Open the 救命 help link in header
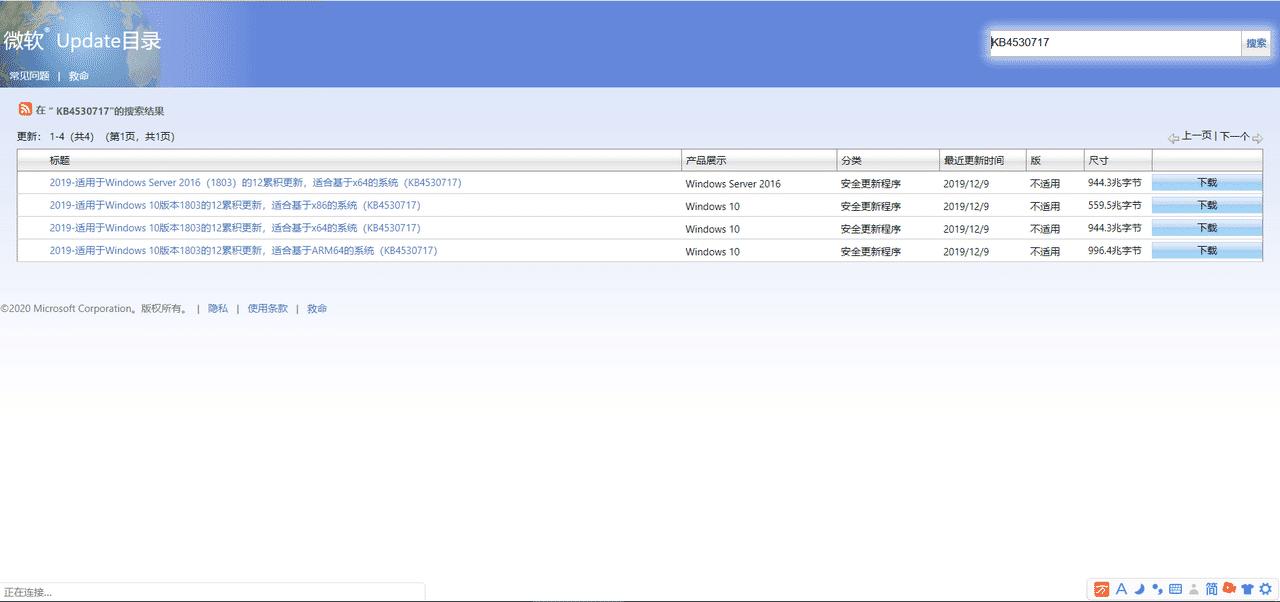Image resolution: width=1280 pixels, height=602 pixels. point(79,76)
